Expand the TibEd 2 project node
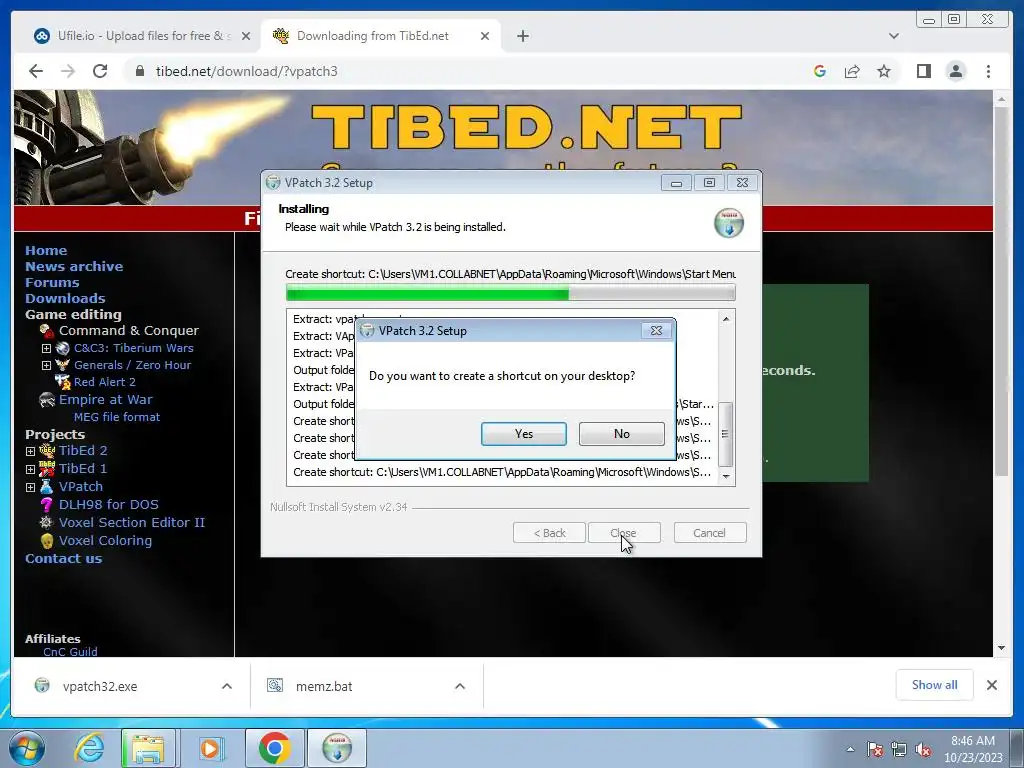This screenshot has width=1024, height=768. point(30,451)
